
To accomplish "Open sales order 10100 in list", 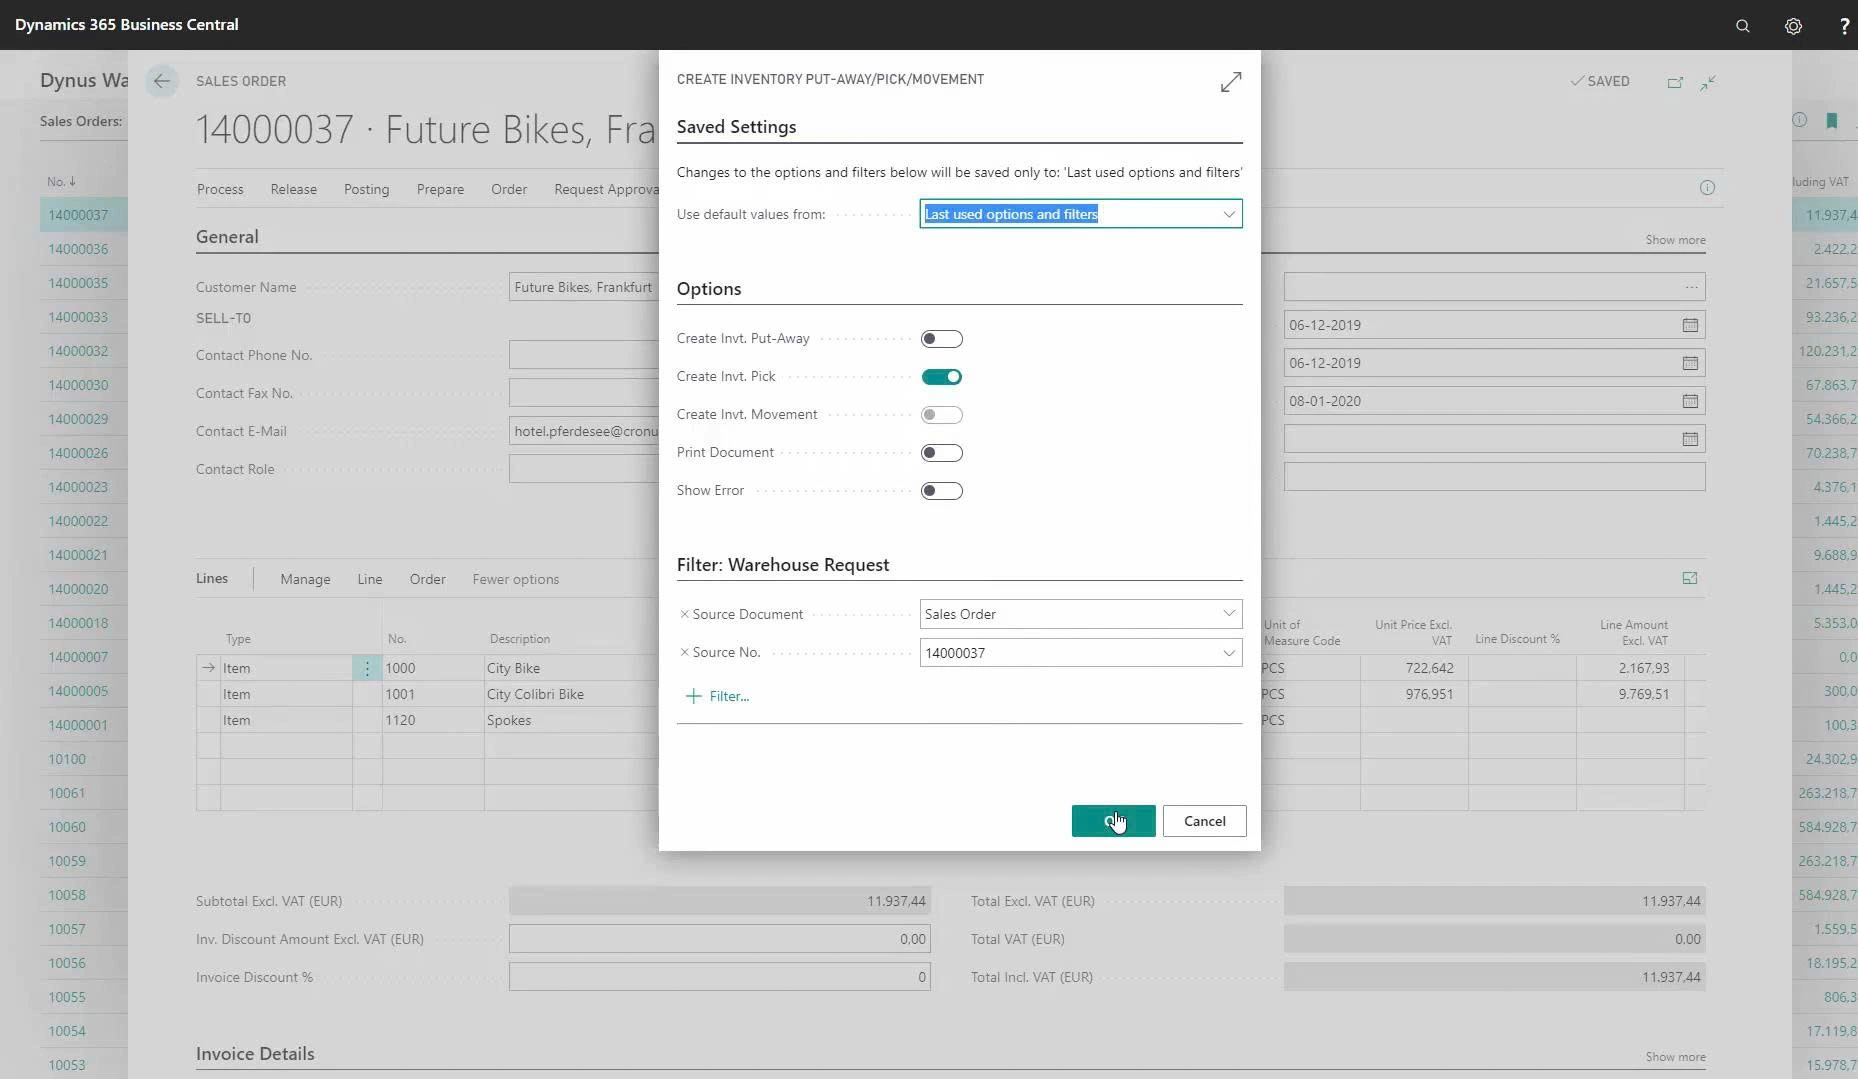I will coord(67,759).
